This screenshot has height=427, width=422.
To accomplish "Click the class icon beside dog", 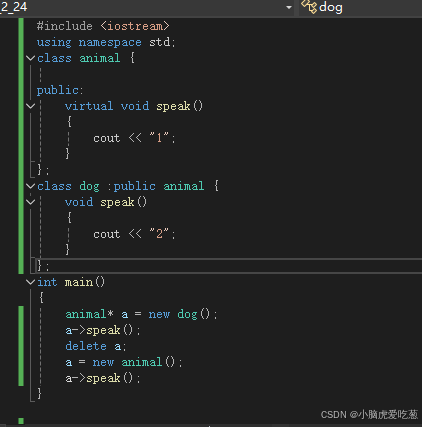I will [x=309, y=7].
